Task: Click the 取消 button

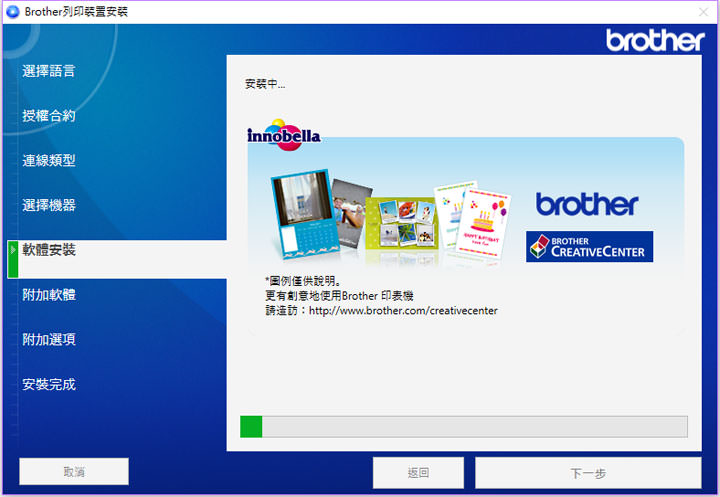Action: click(x=74, y=471)
